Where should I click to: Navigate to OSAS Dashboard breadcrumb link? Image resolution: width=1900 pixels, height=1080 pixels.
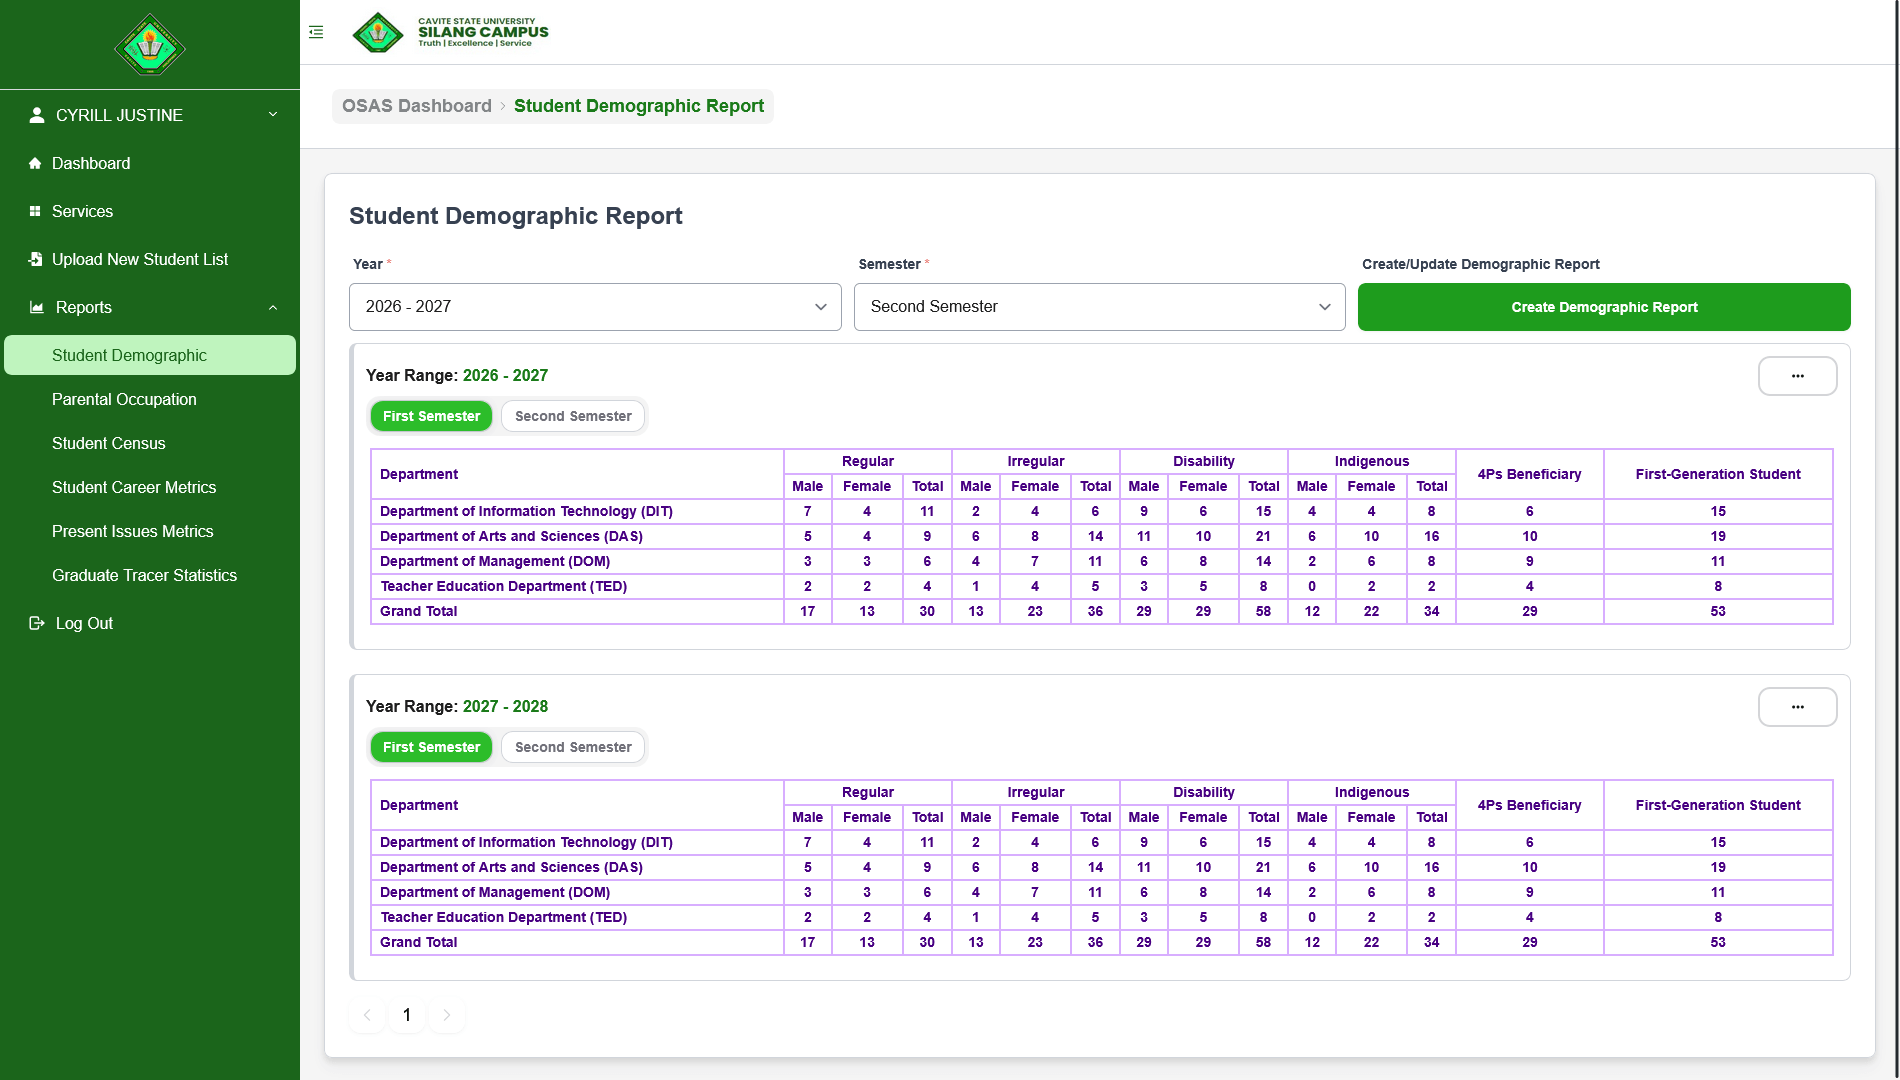click(416, 106)
